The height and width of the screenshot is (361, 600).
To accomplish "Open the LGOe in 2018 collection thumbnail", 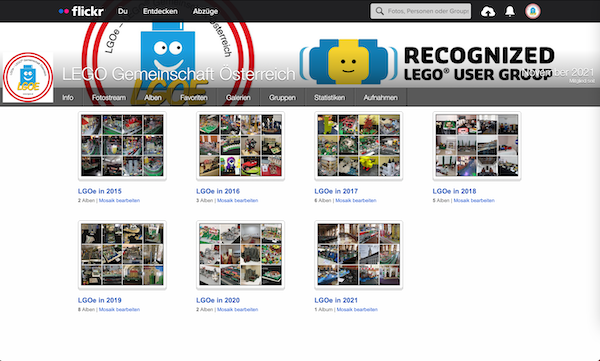I will point(477,145).
